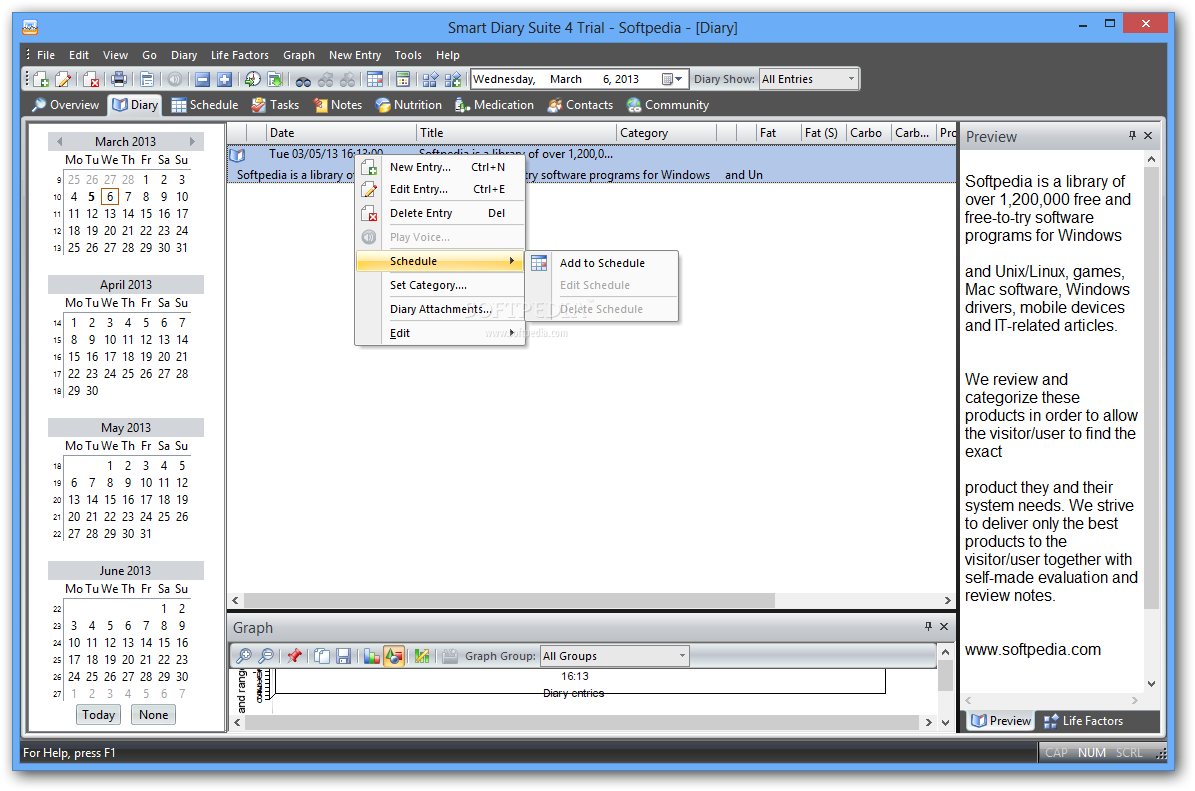
Task: Close the Preview panel
Action: pos(1149,136)
